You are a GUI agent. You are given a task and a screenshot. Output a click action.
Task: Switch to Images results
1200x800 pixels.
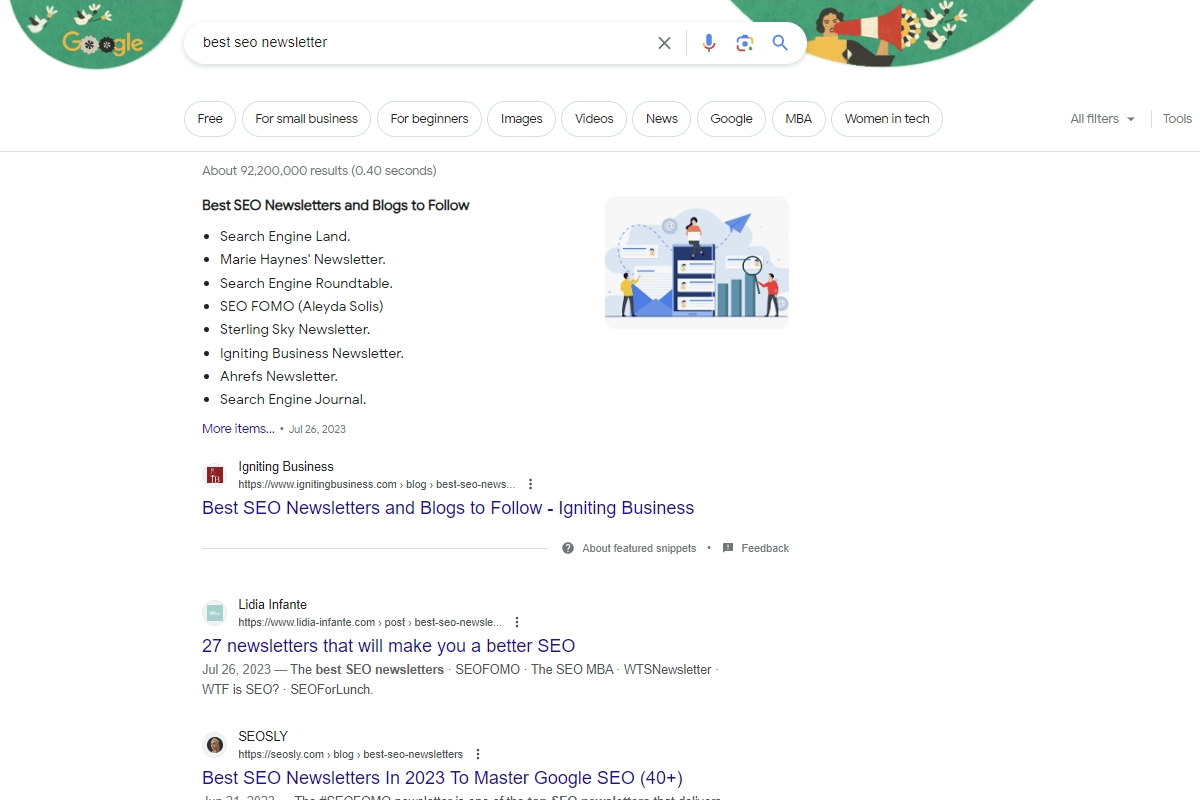point(521,119)
